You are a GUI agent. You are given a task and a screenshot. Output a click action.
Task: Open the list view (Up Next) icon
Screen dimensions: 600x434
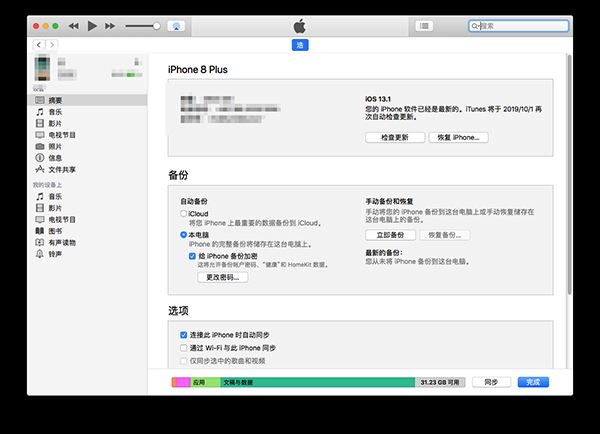(x=424, y=26)
